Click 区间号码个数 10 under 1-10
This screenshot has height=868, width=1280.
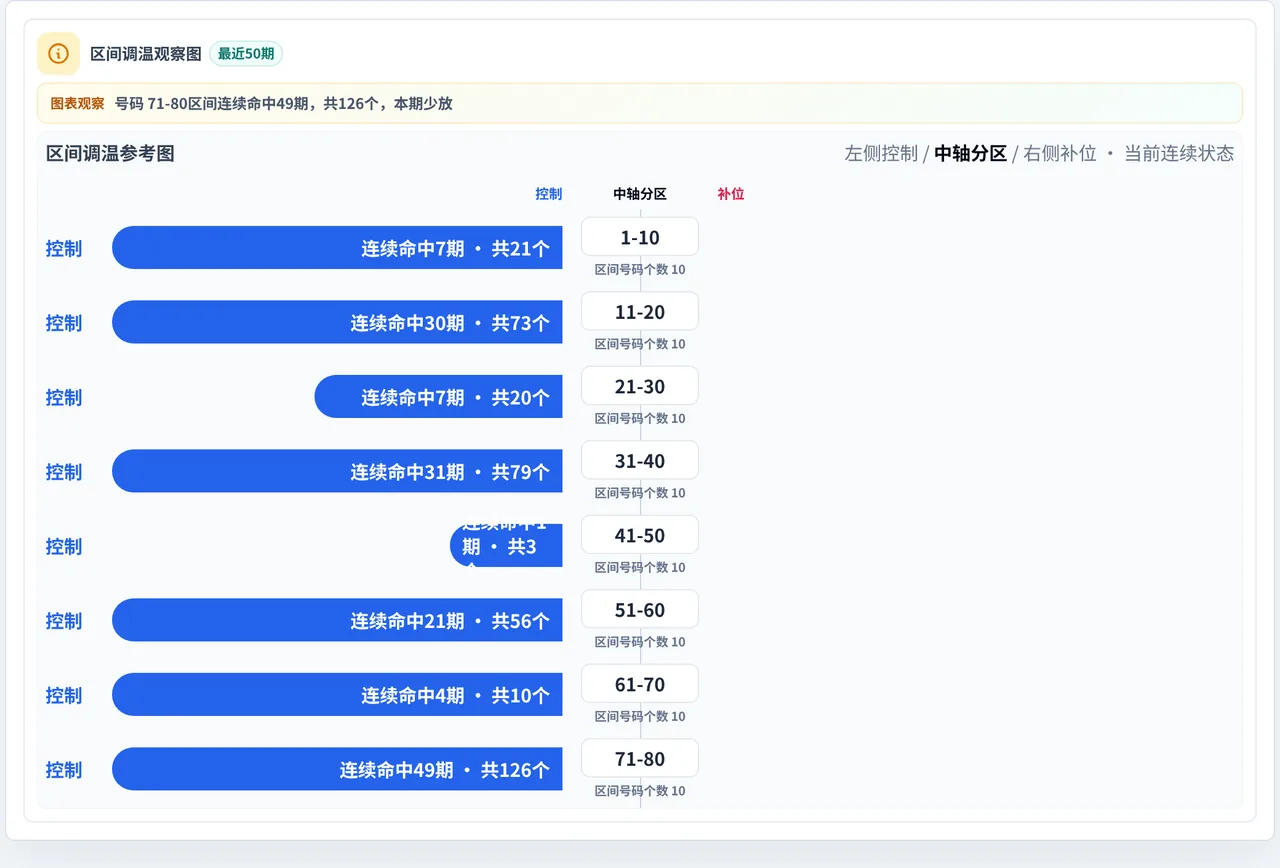coord(640,269)
